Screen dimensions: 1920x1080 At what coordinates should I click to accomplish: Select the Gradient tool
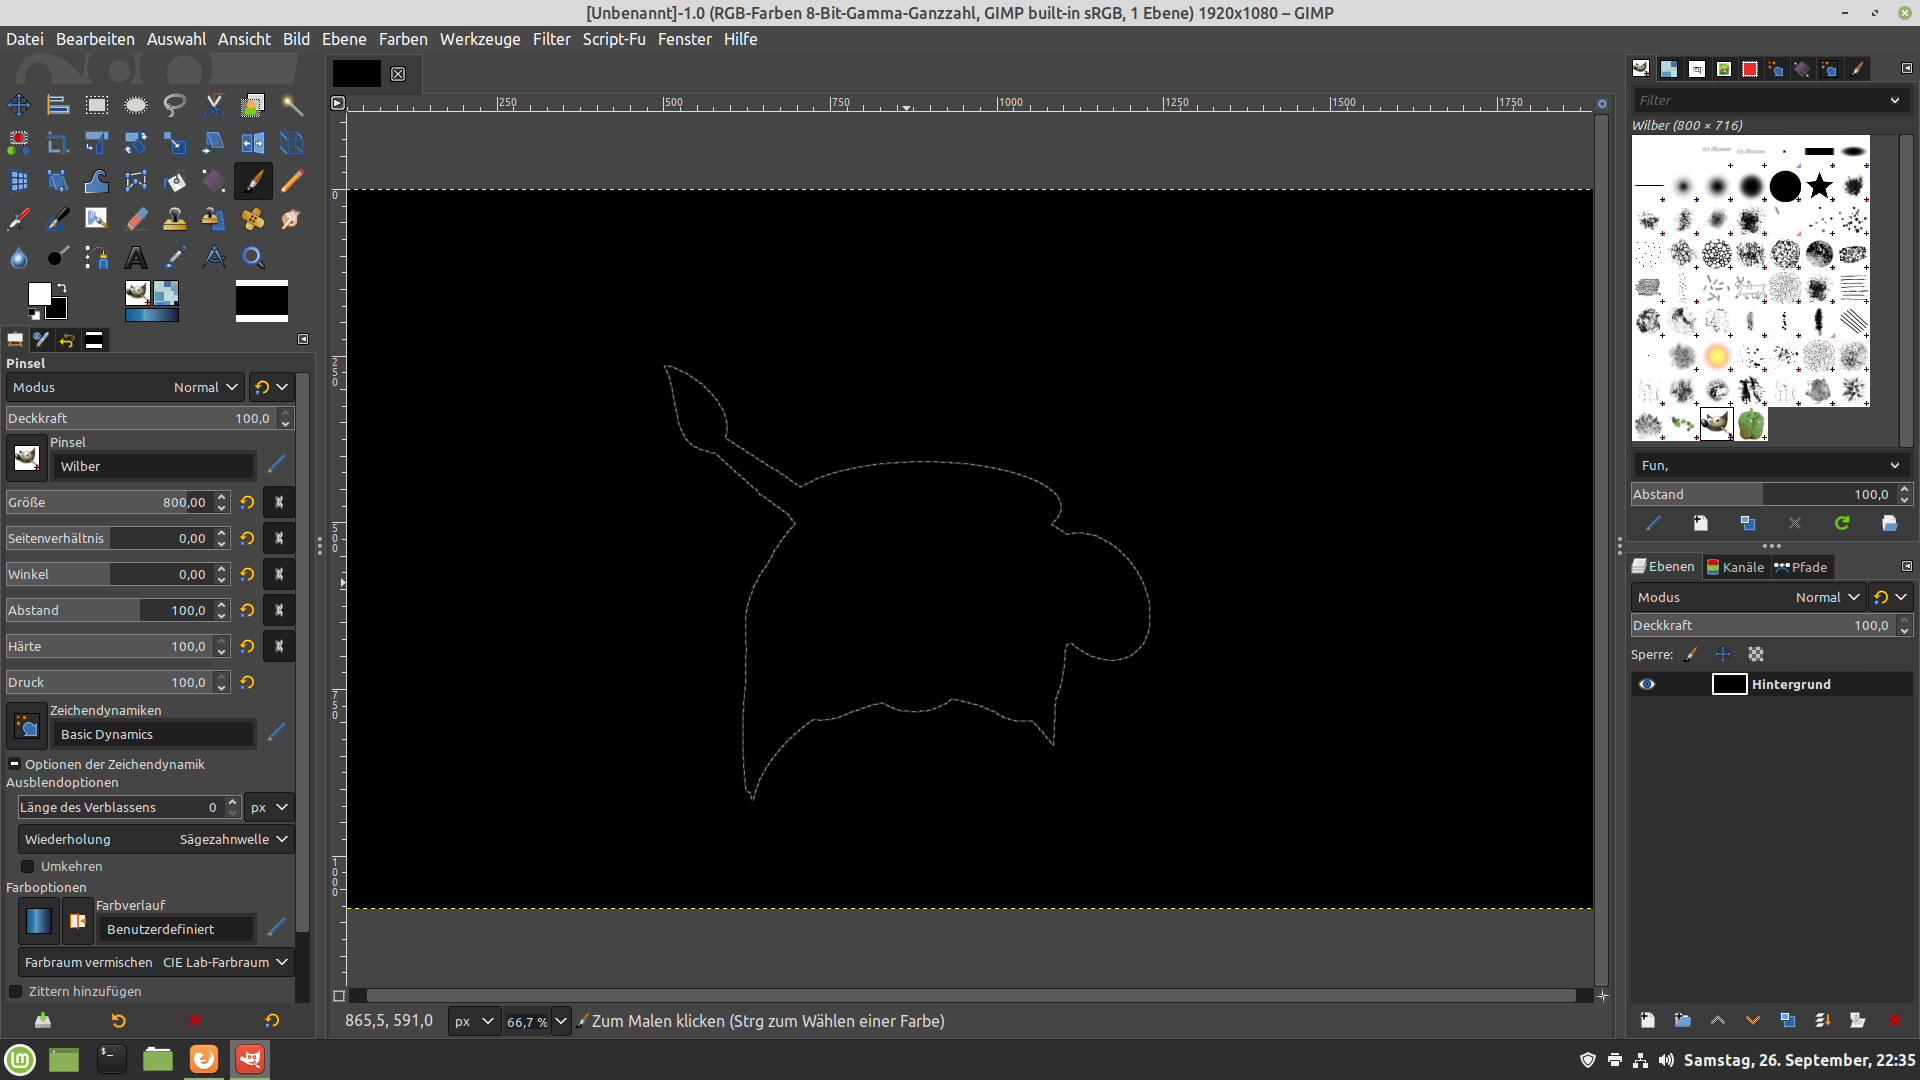point(214,181)
